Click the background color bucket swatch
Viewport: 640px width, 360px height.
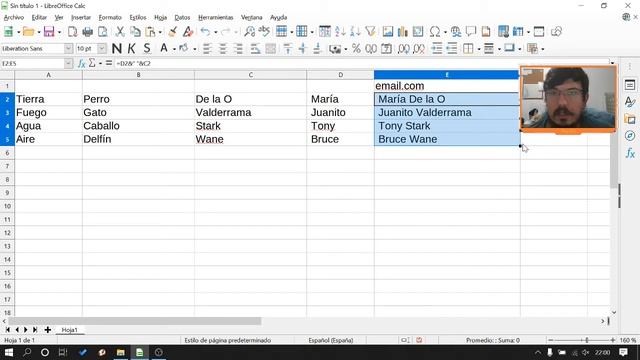click(184, 48)
